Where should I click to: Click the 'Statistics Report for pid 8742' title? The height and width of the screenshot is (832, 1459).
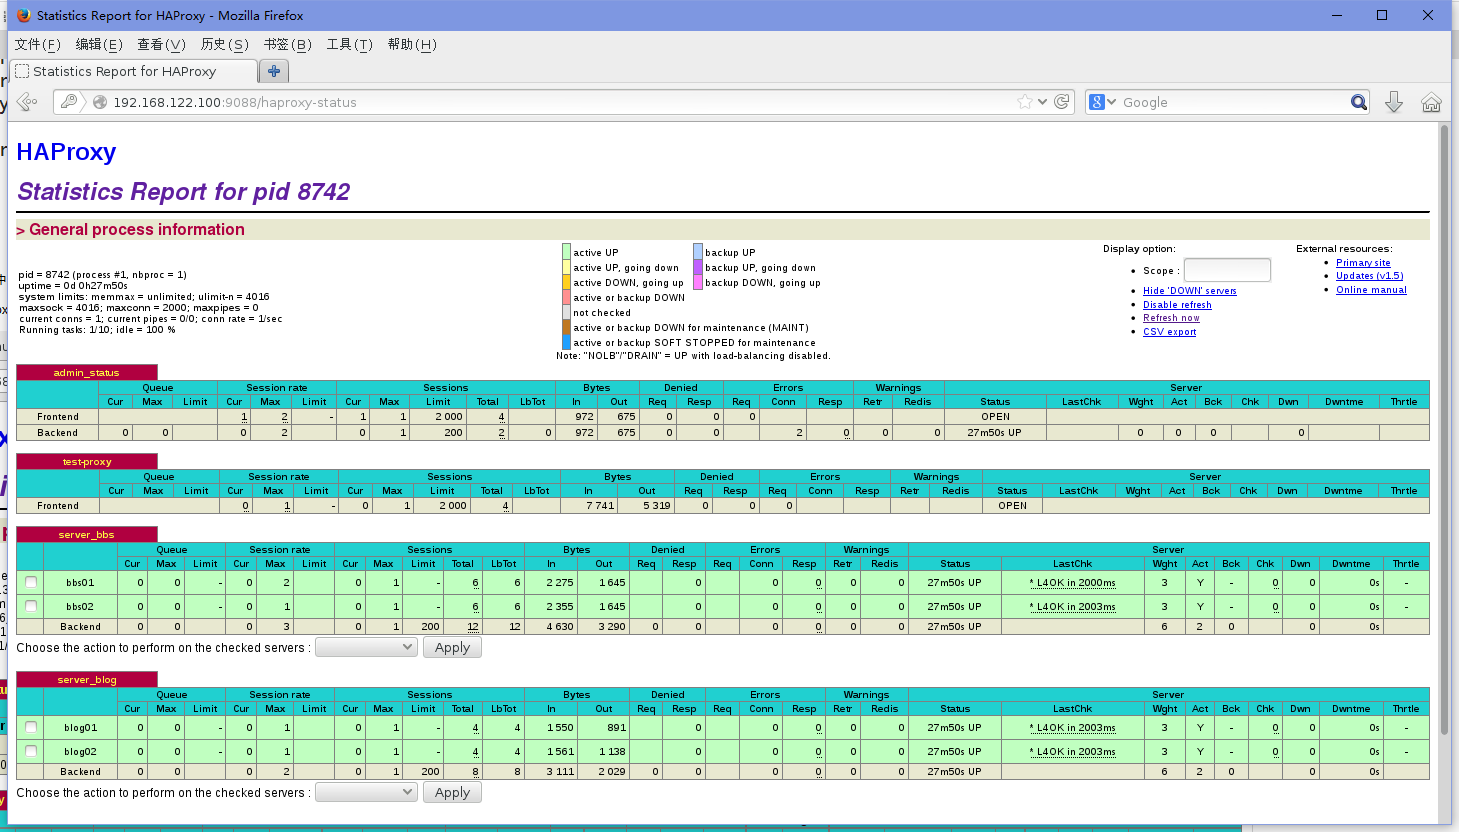[184, 192]
